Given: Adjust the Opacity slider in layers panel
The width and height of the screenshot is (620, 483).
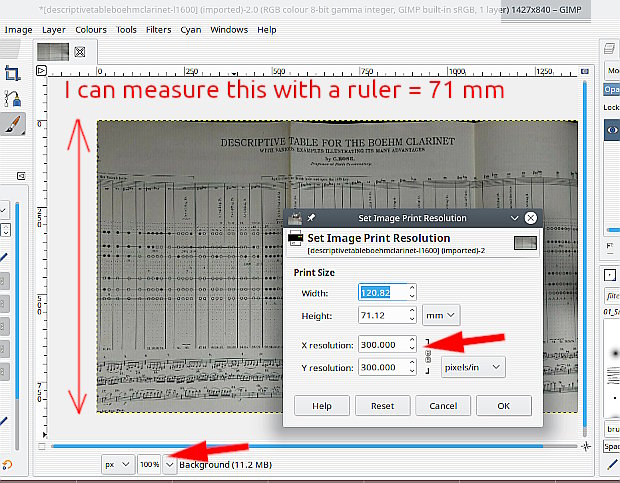Looking at the screenshot, I should (x=611, y=90).
